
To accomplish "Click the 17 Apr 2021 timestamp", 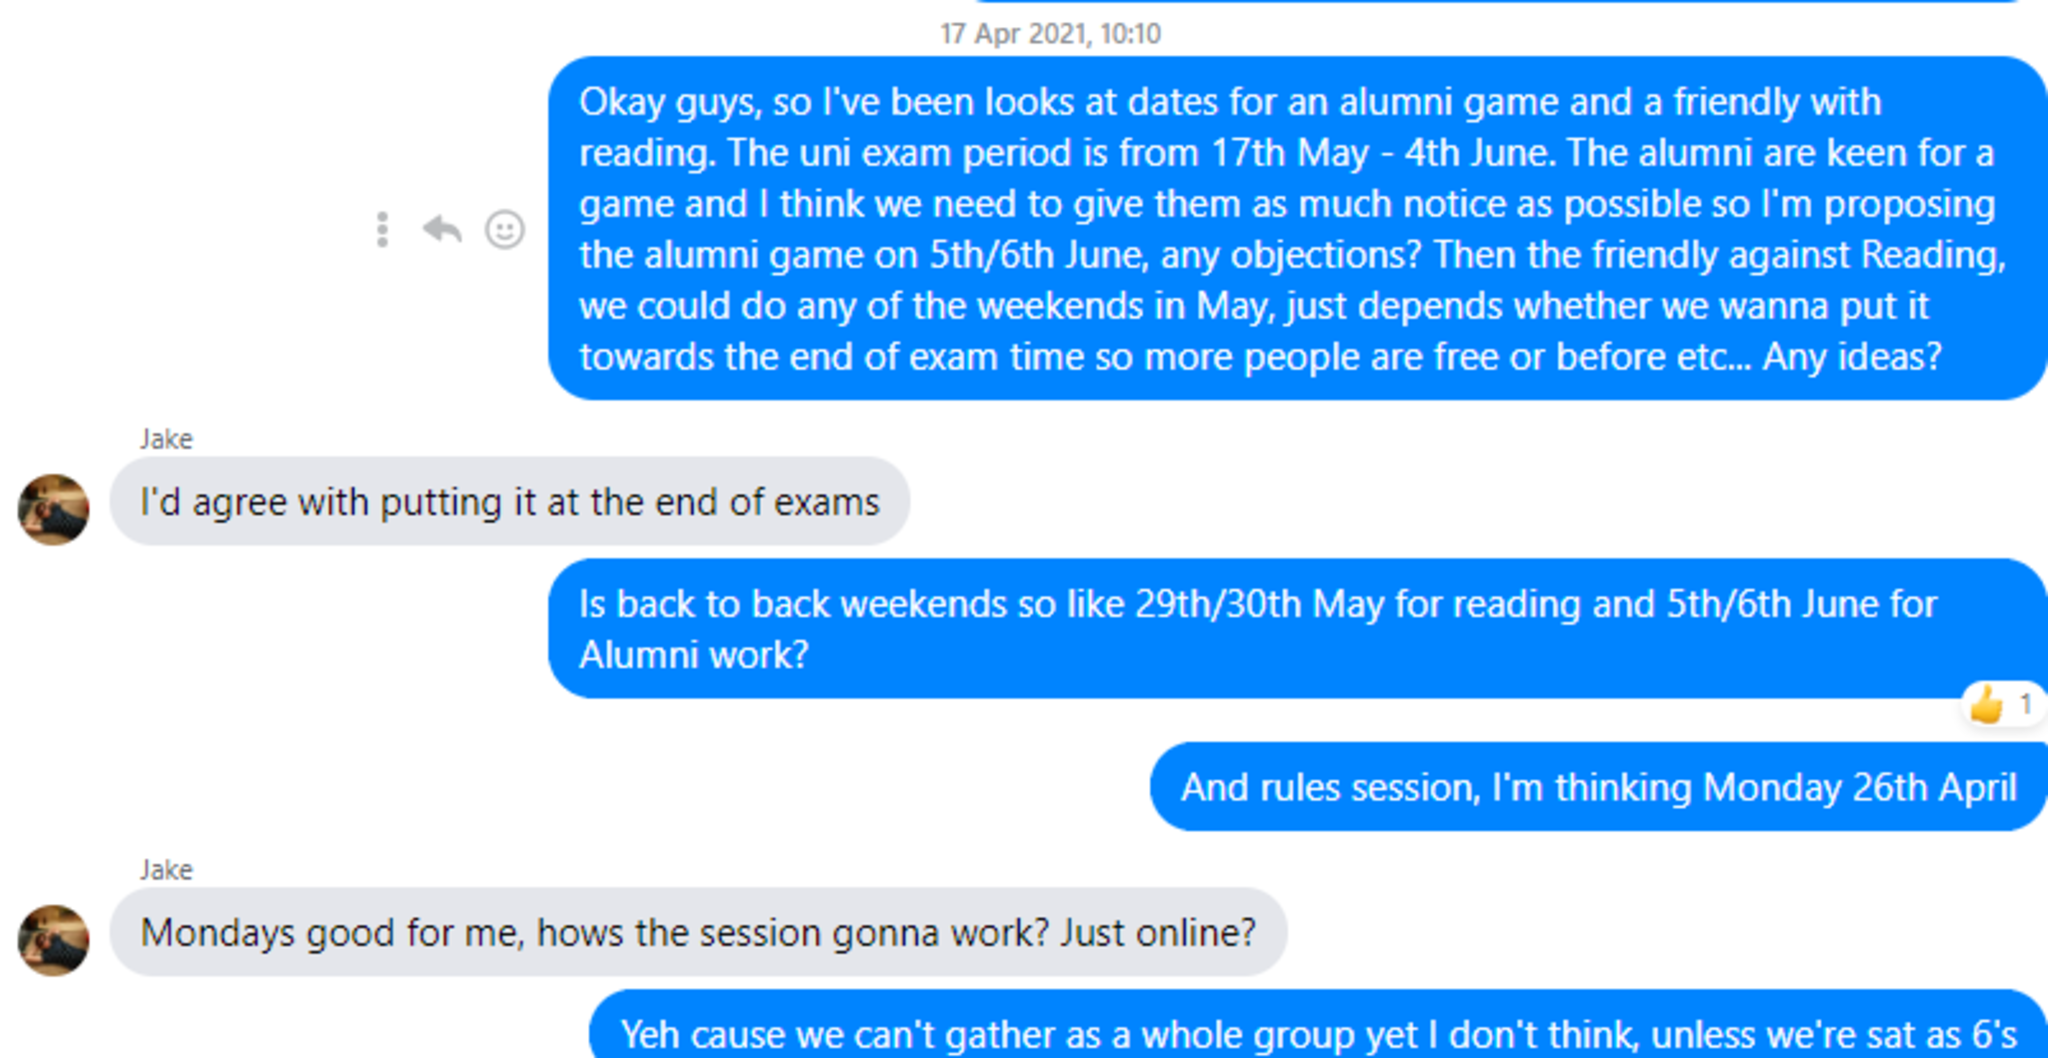I will [x=1050, y=34].
